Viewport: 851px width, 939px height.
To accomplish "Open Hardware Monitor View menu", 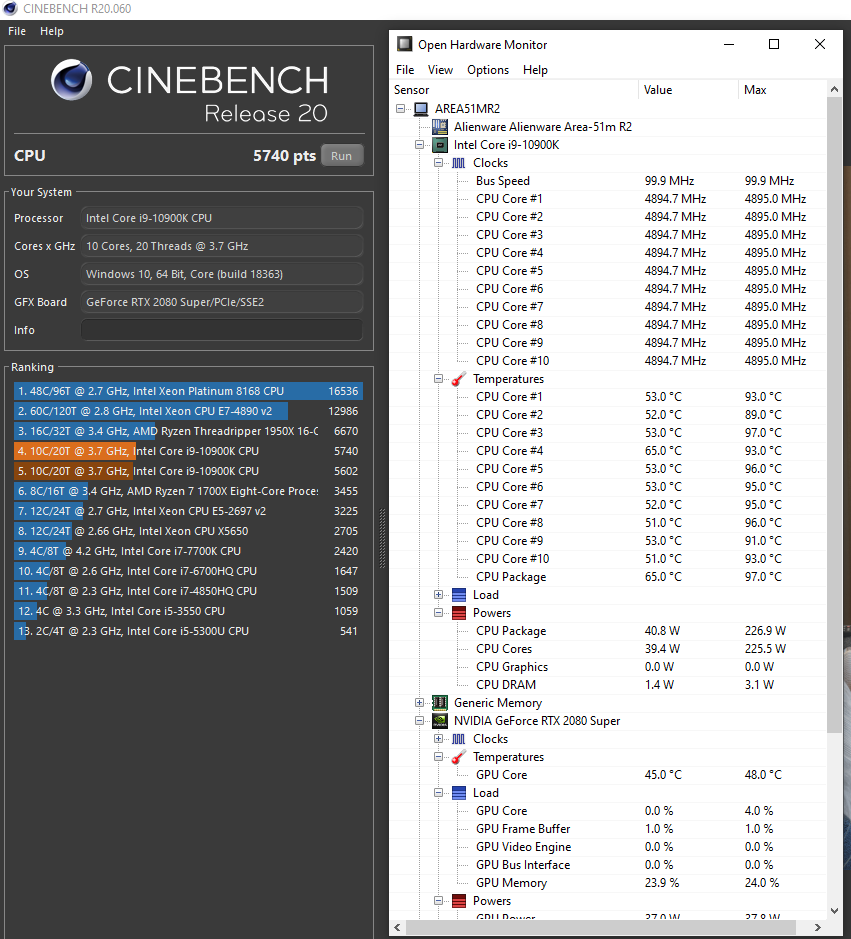I will [x=440, y=70].
